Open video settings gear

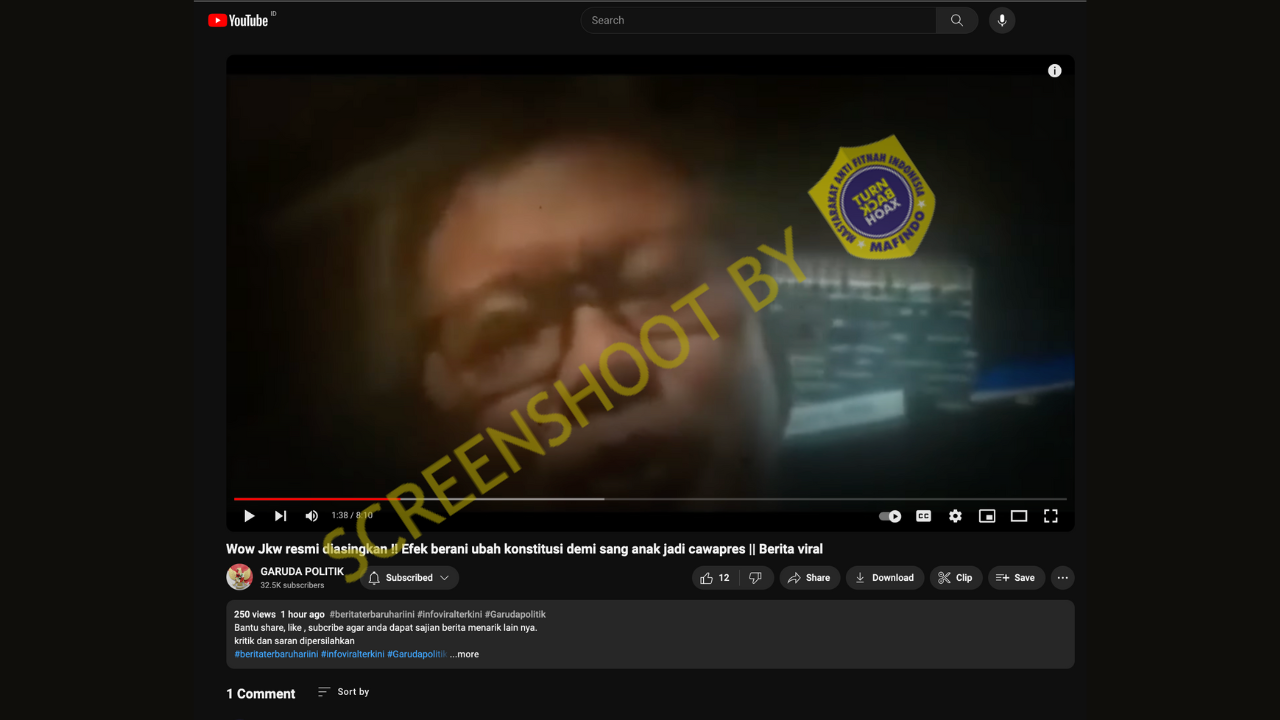click(x=955, y=516)
